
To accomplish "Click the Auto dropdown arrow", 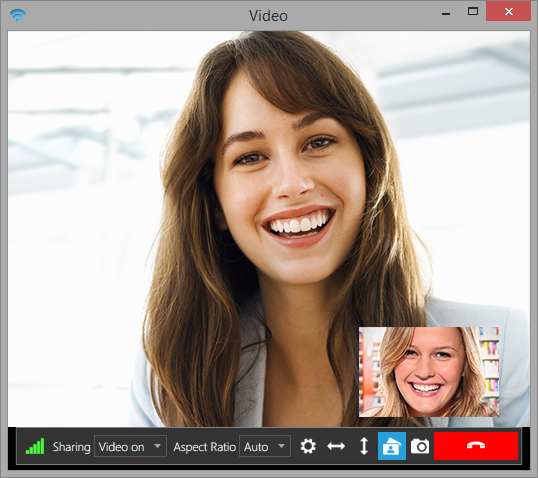I will (281, 446).
